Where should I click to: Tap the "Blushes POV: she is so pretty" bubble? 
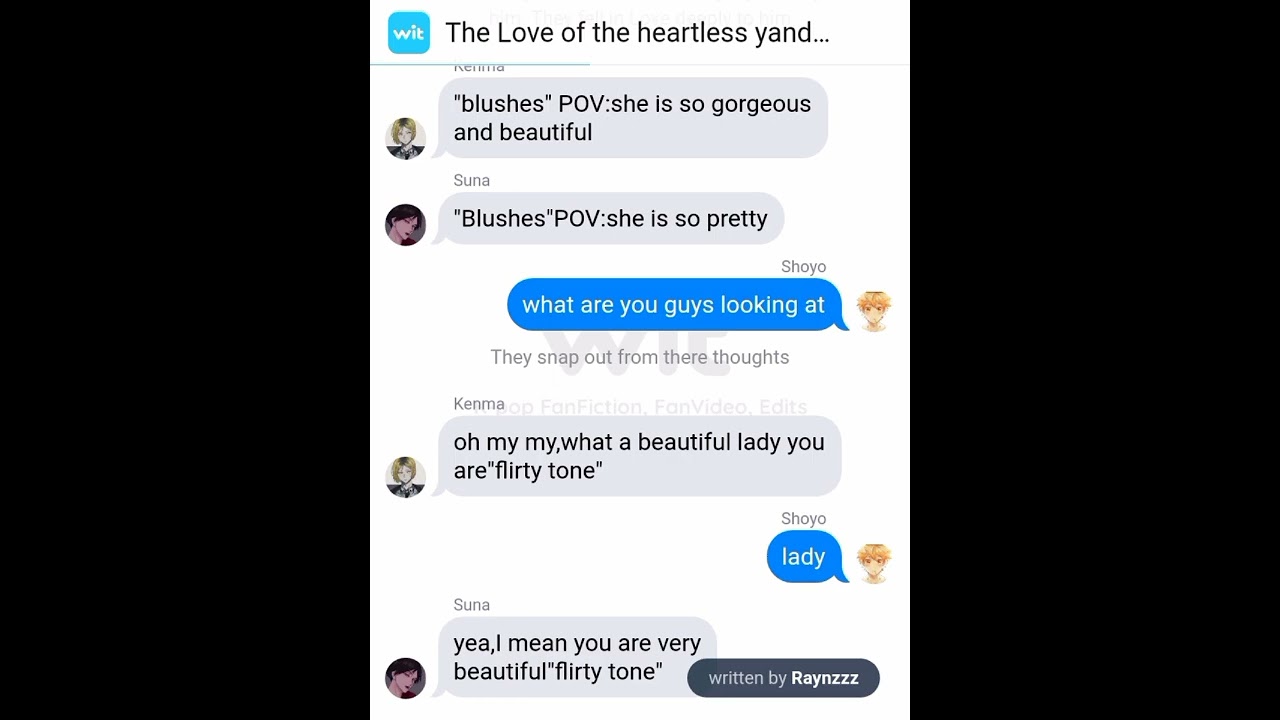pos(611,219)
